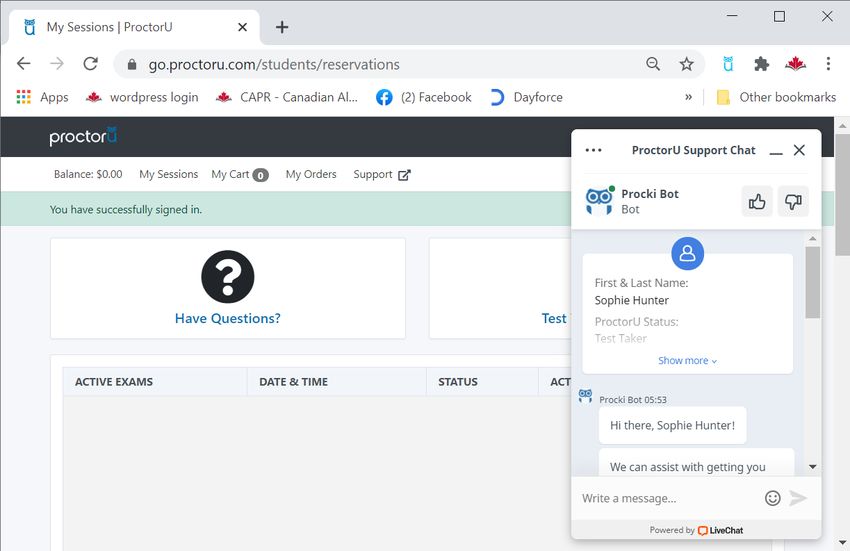This screenshot has width=850, height=551.
Task: Click the chat scroll up arrow
Action: [x=812, y=239]
